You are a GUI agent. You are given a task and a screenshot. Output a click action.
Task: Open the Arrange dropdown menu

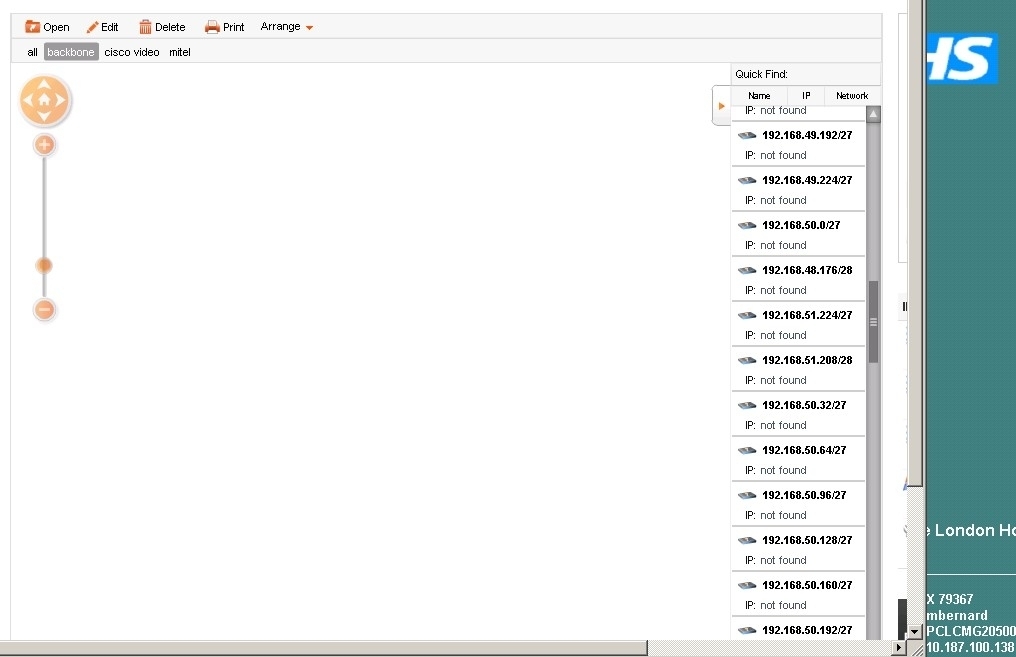click(x=286, y=27)
